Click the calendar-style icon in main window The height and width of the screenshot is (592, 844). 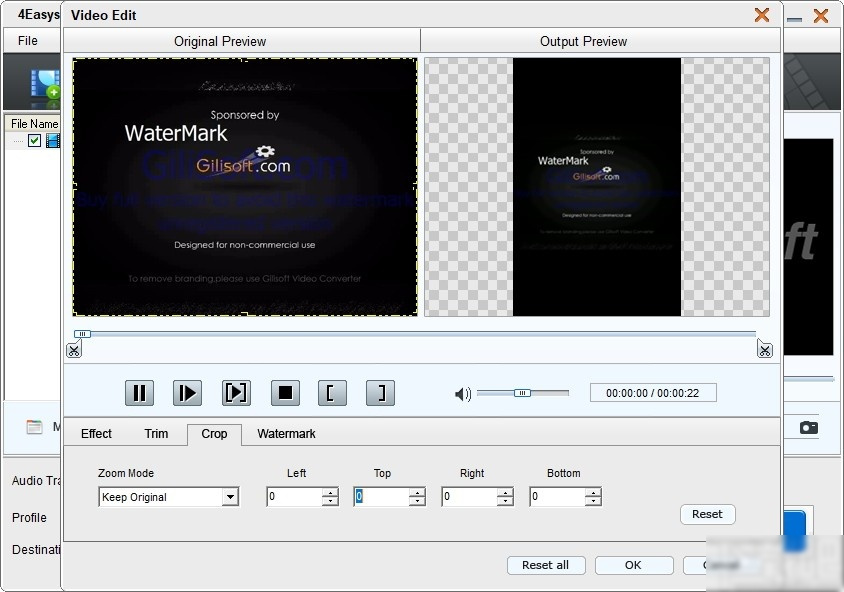pos(34,427)
